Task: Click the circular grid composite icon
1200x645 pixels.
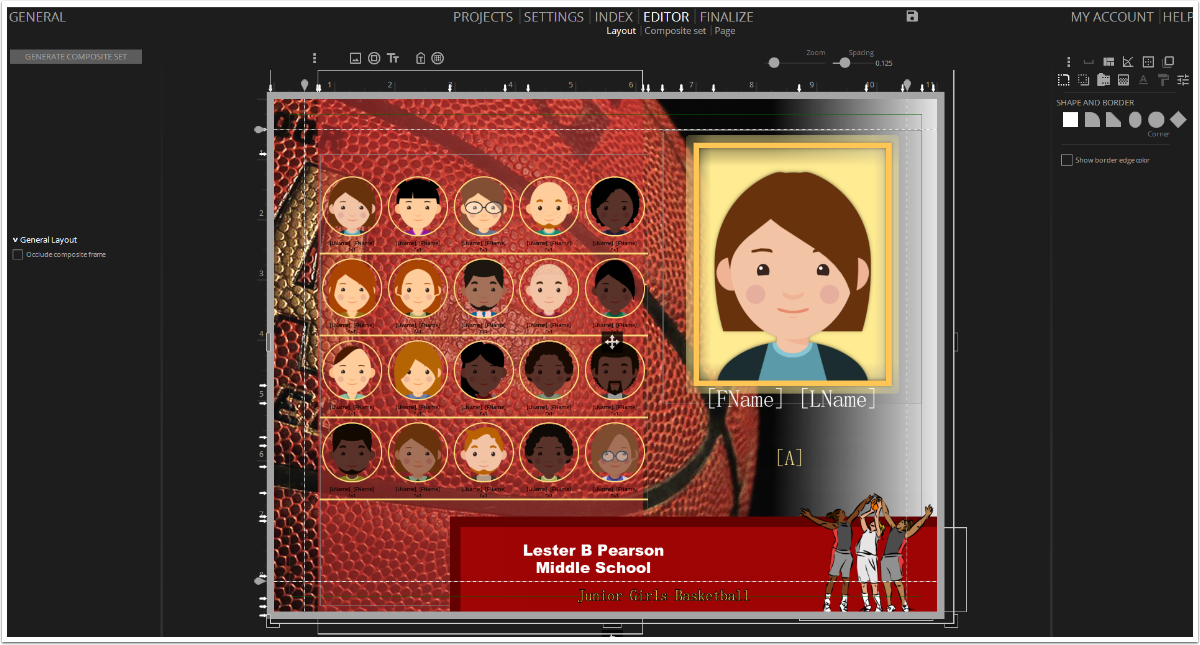Action: click(x=437, y=58)
